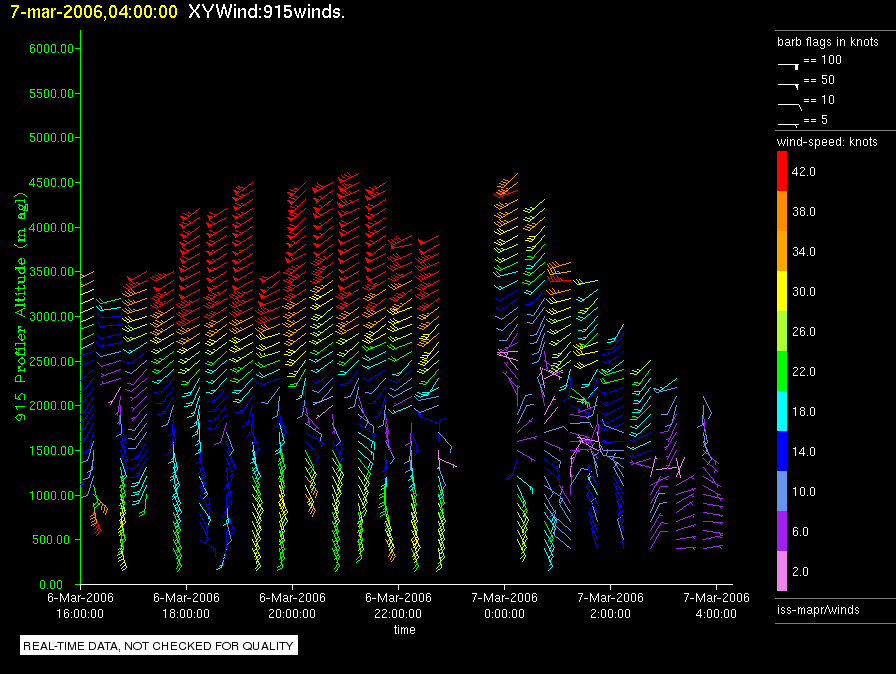This screenshot has height=674, width=896.
Task: Click the iss-mapr/winds label in legend
Action: pos(818,609)
